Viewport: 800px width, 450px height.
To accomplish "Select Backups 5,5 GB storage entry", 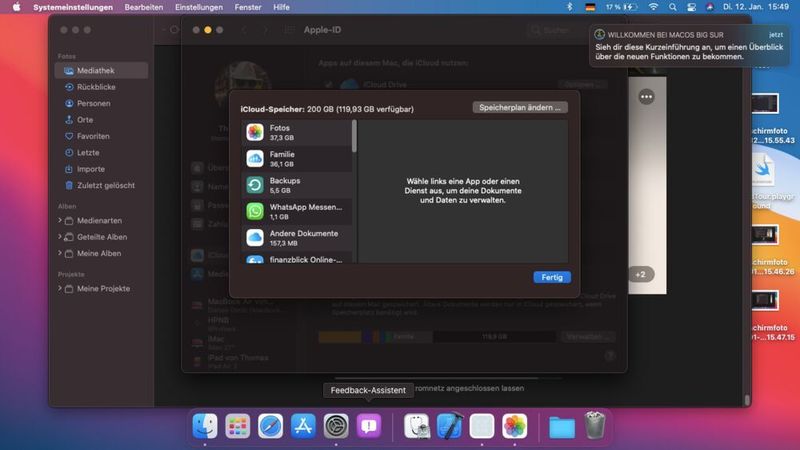I will pos(297,185).
